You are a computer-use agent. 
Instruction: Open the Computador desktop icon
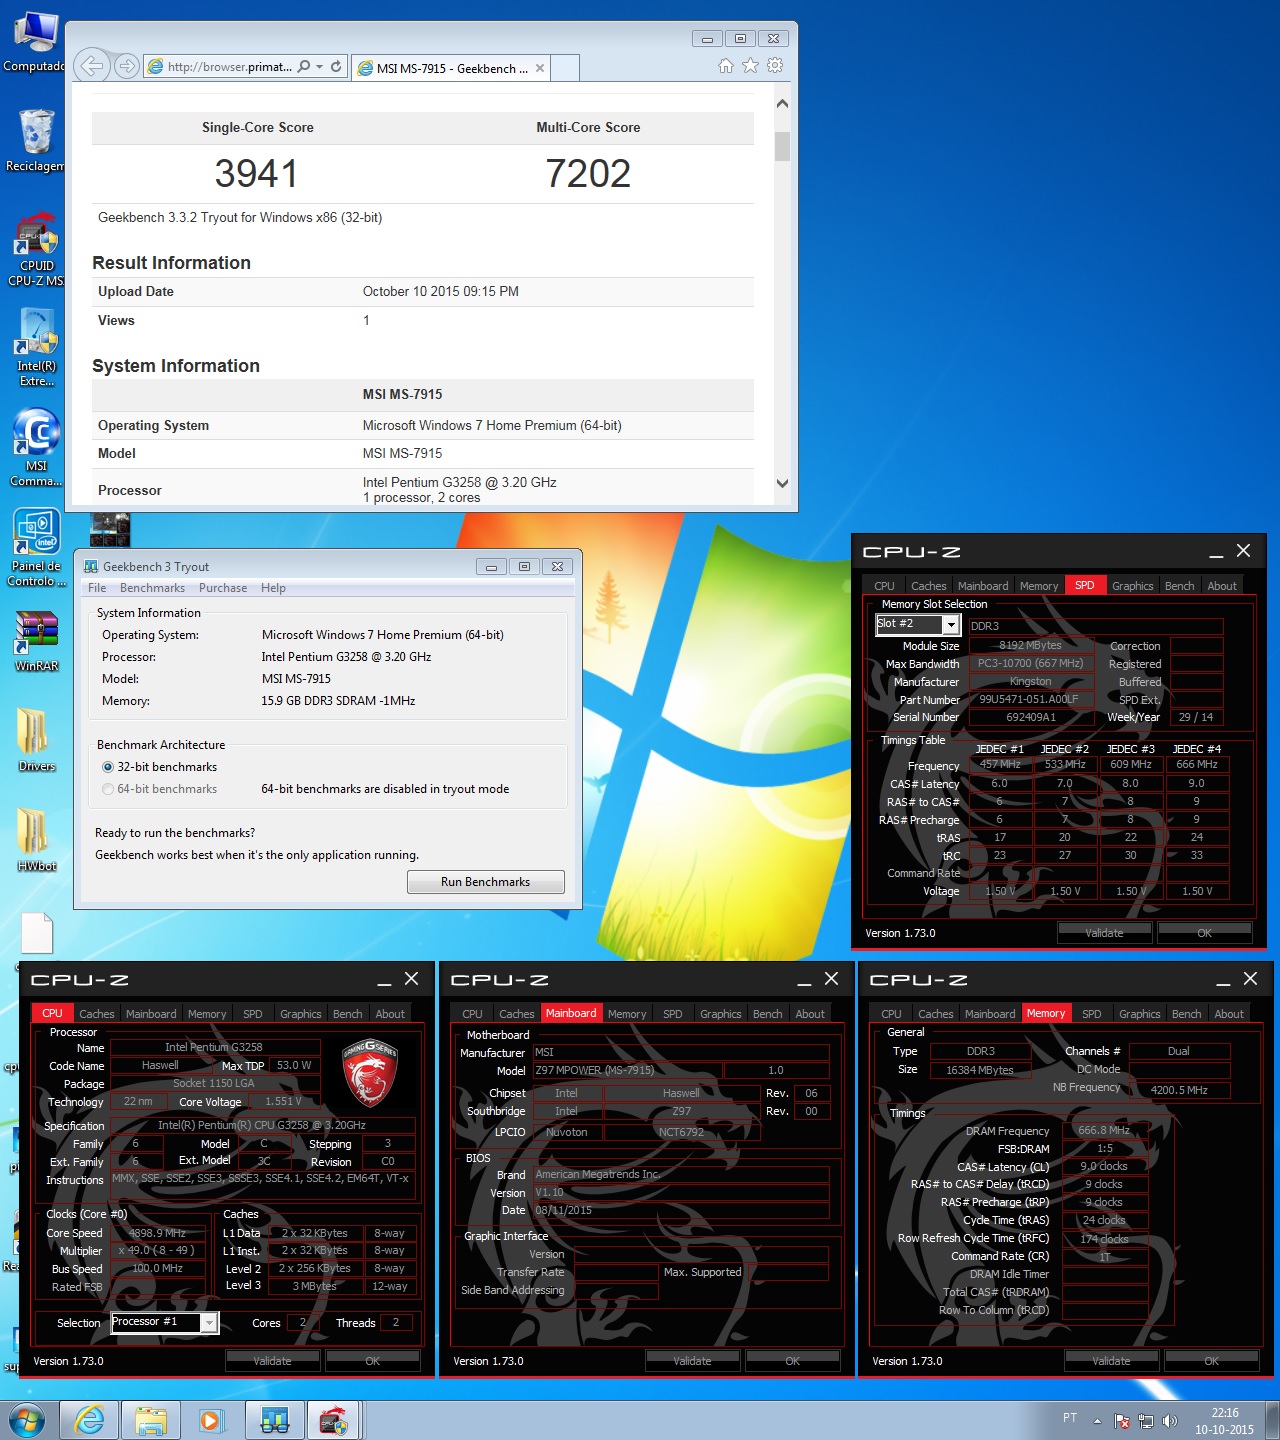click(x=35, y=42)
